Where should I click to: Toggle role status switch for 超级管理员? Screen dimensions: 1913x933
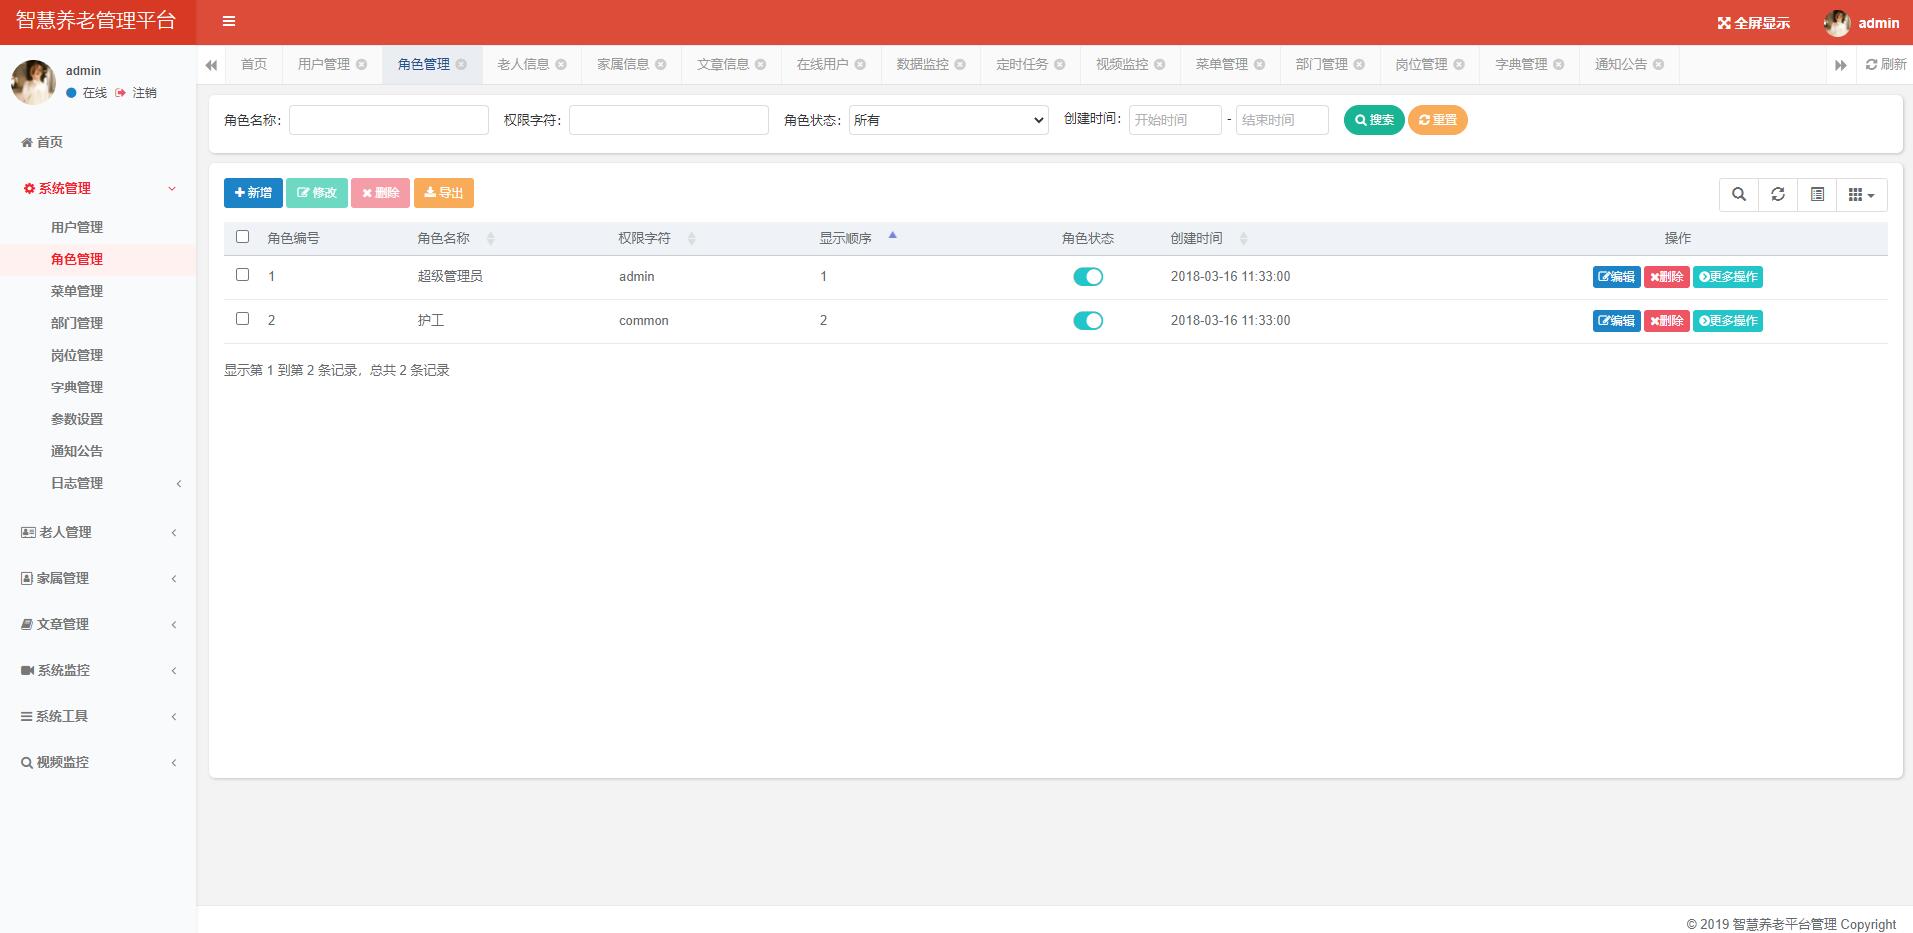1088,277
